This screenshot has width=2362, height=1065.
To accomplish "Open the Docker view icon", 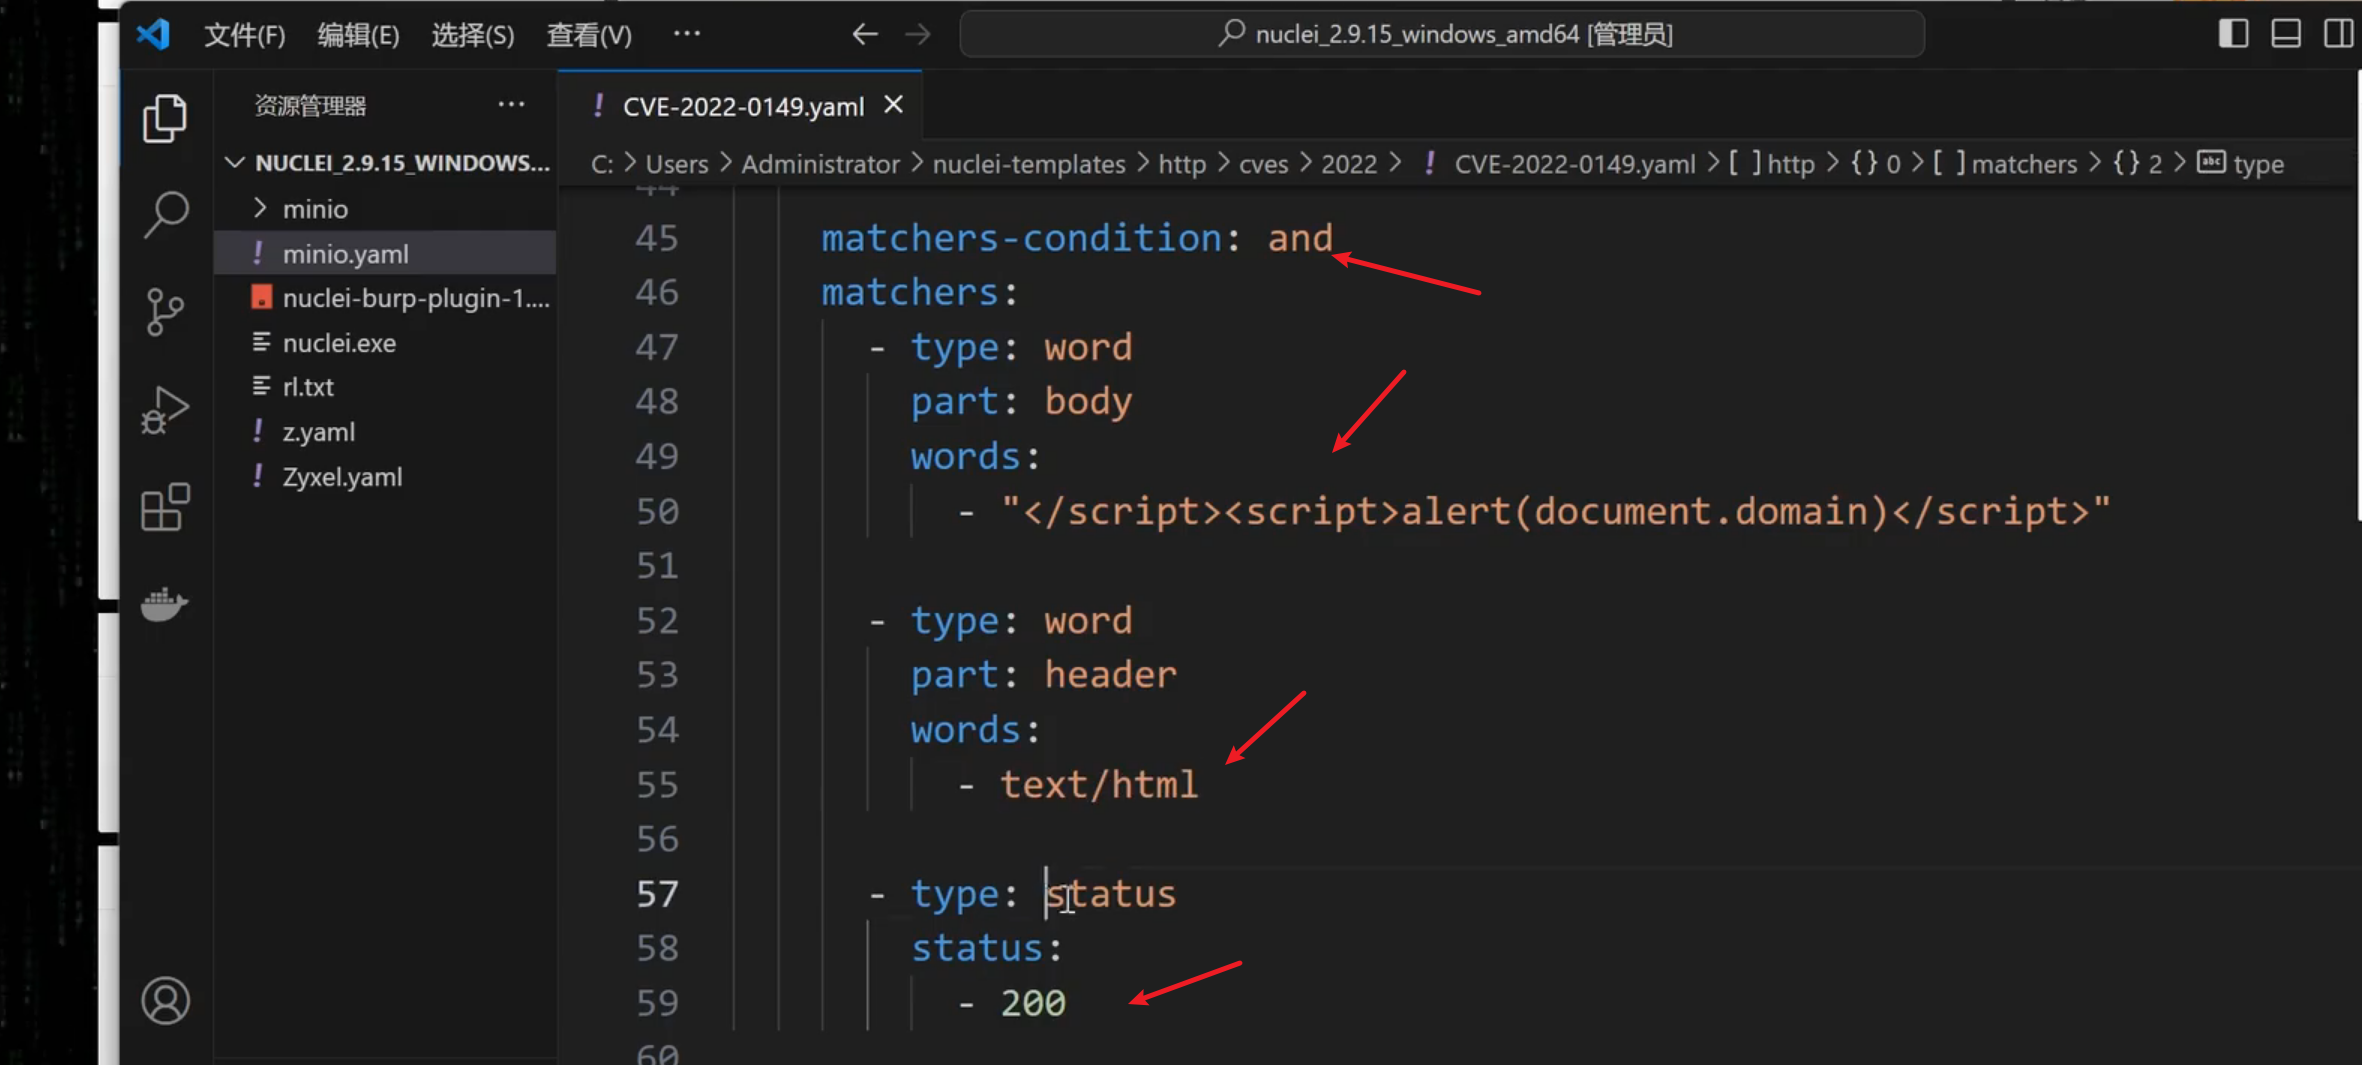I will click(x=165, y=604).
